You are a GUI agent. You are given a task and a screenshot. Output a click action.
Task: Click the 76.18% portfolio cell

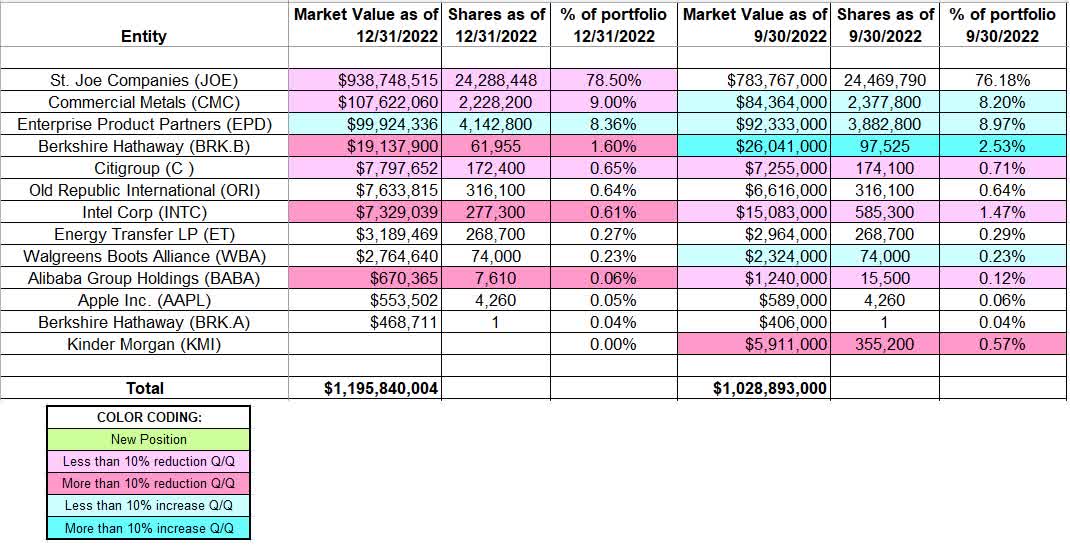[x=1003, y=80]
